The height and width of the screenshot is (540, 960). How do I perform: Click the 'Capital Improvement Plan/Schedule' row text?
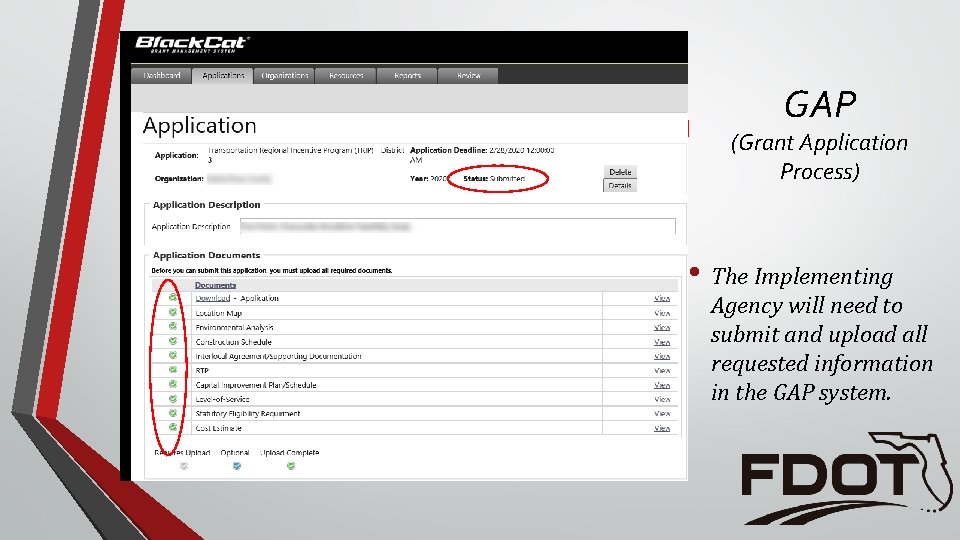pos(256,385)
